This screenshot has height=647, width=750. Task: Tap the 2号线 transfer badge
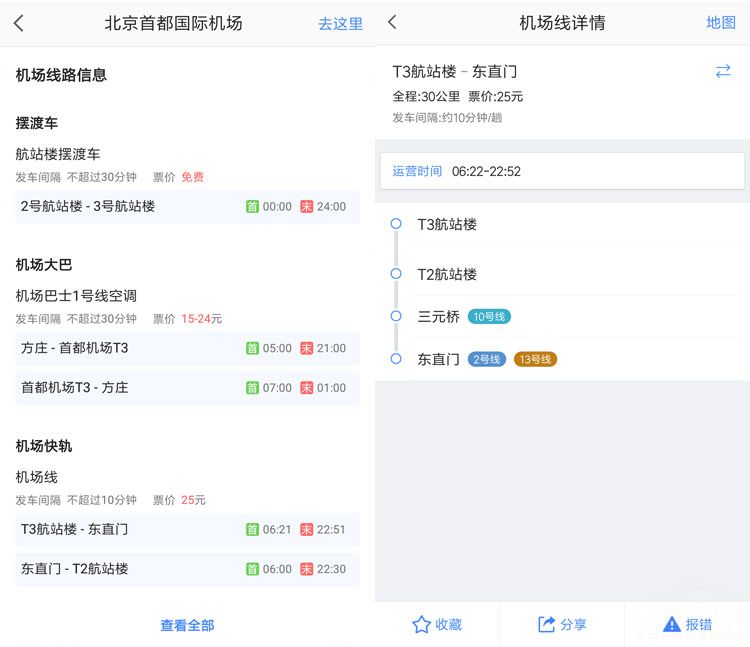(487, 359)
